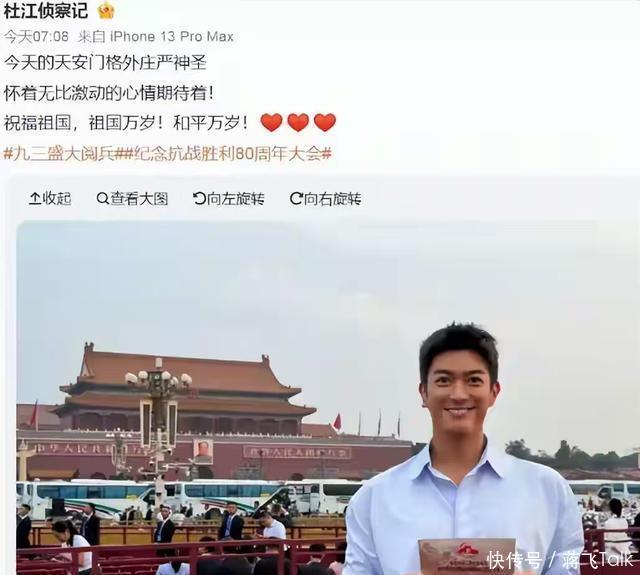The image size is (640, 575).
Task: Open the 杜江侦察记 user profile
Action: pos(46,11)
